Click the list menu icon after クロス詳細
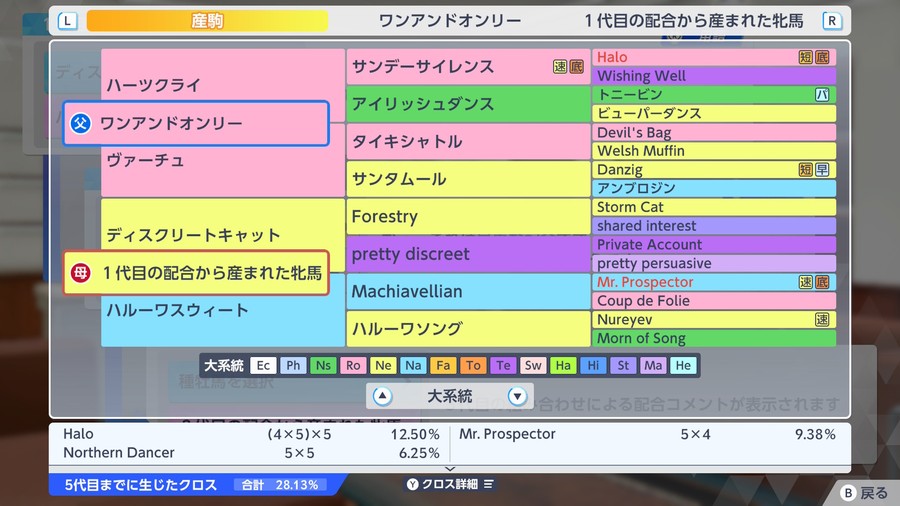The height and width of the screenshot is (506, 900). click(488, 484)
